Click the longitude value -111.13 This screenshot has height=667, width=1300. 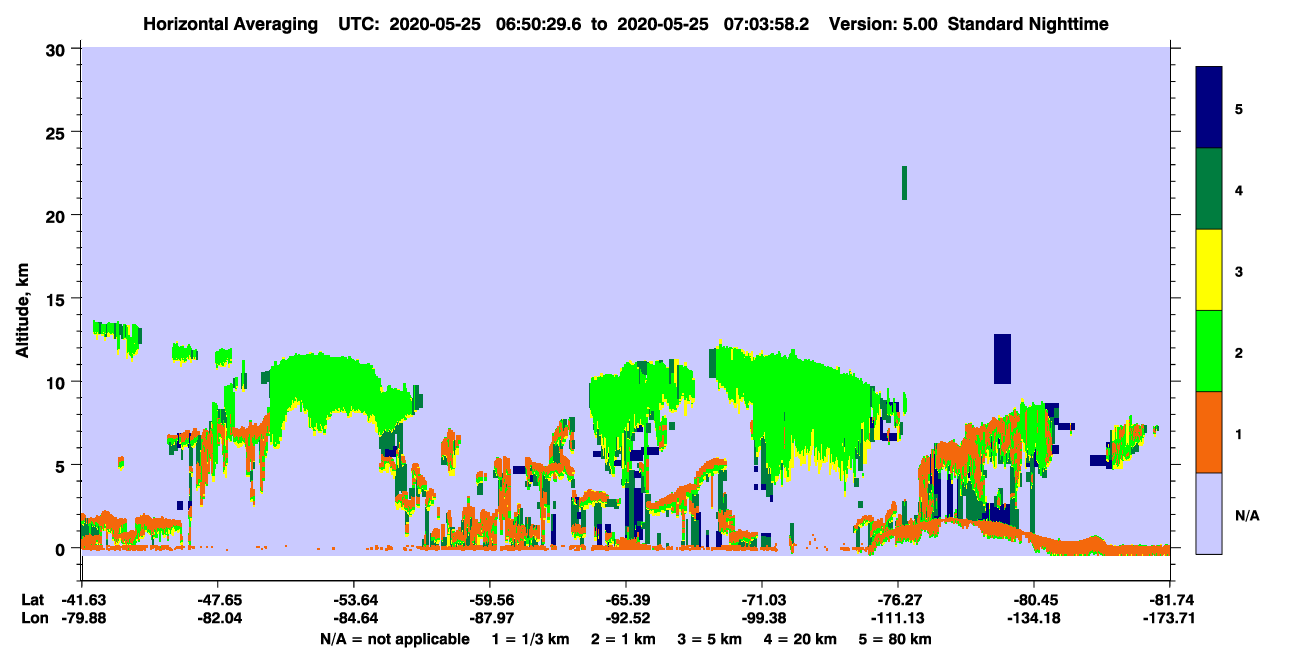pos(898,618)
